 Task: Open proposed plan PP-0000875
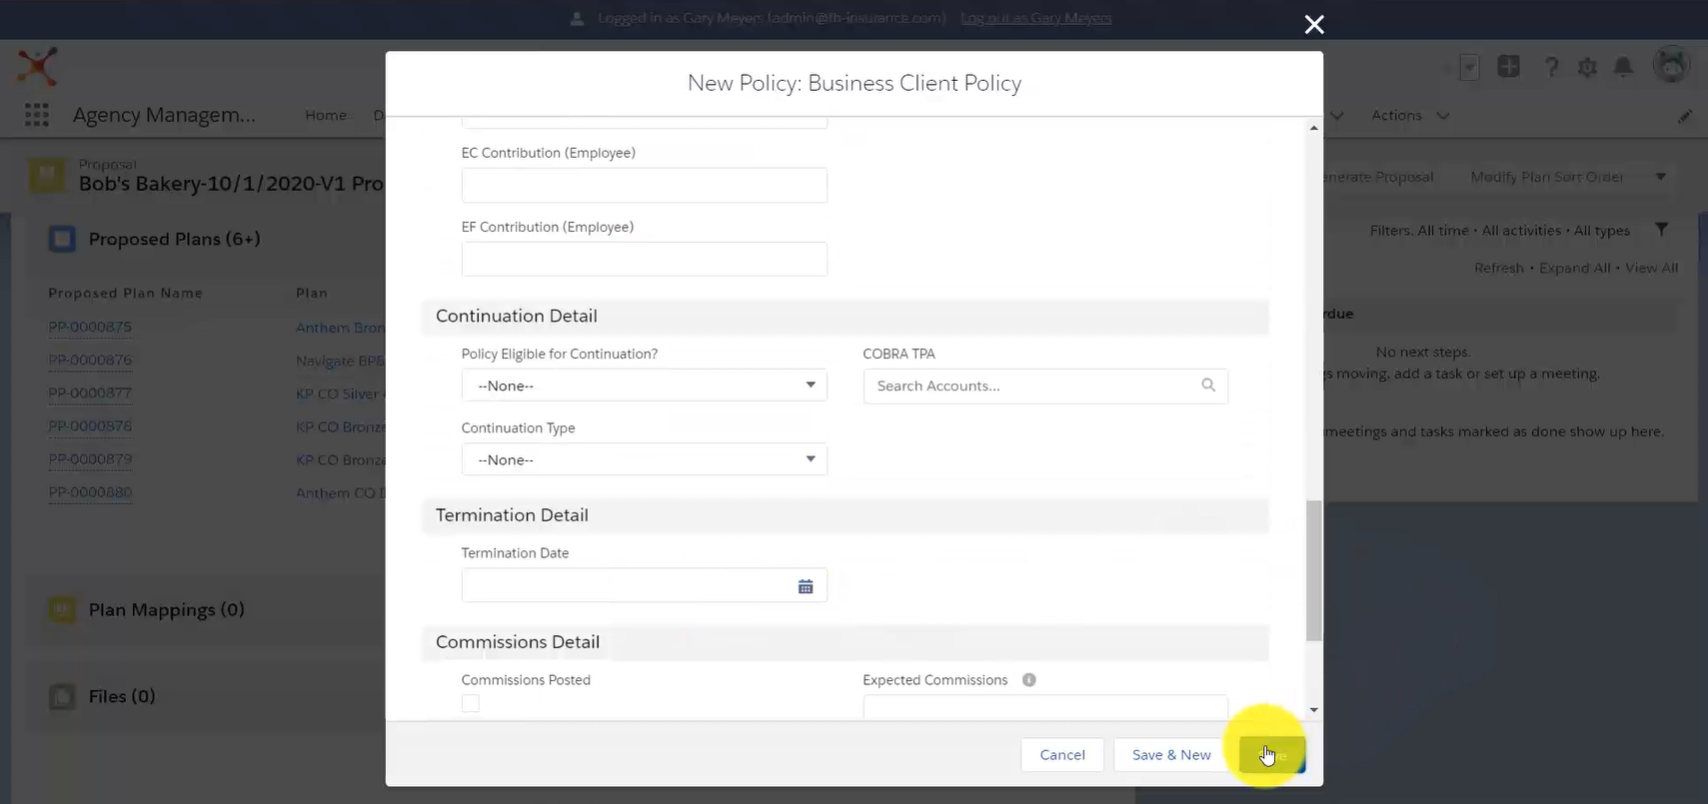tap(90, 327)
